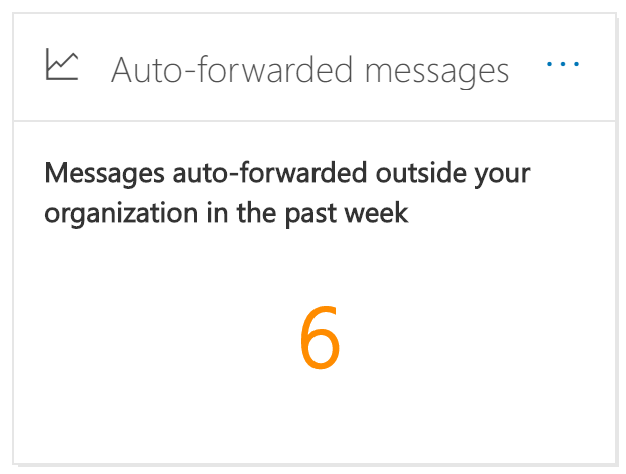
Task: Click the word "Auto-forwarded" in the header
Action: [232, 69]
